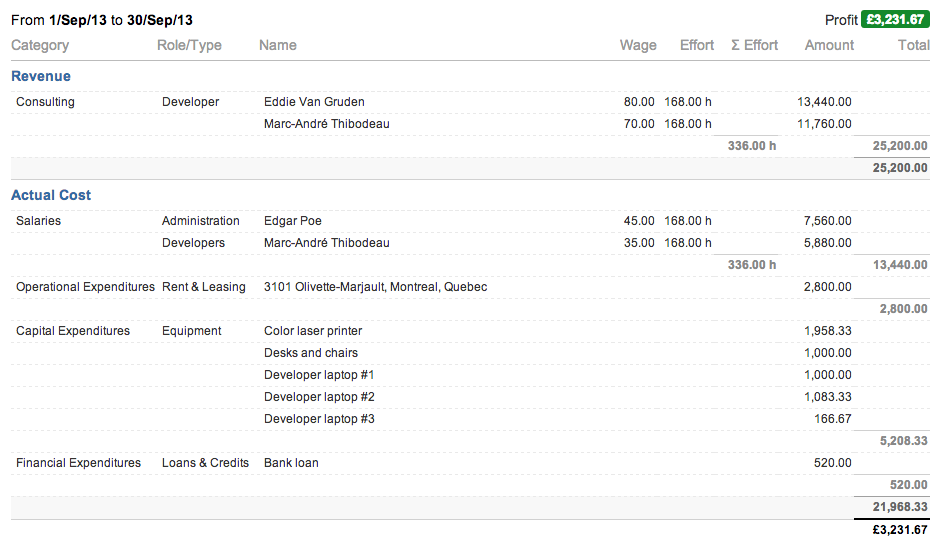Image resolution: width=944 pixels, height=547 pixels.
Task: Click the Role/Type column header
Action: 189,45
